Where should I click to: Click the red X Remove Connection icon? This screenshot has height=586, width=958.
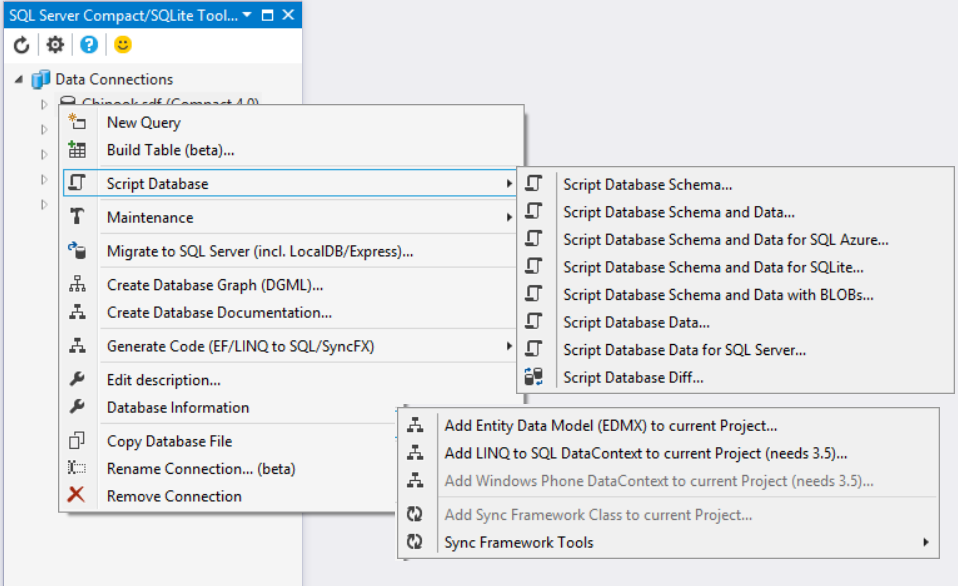click(x=76, y=495)
